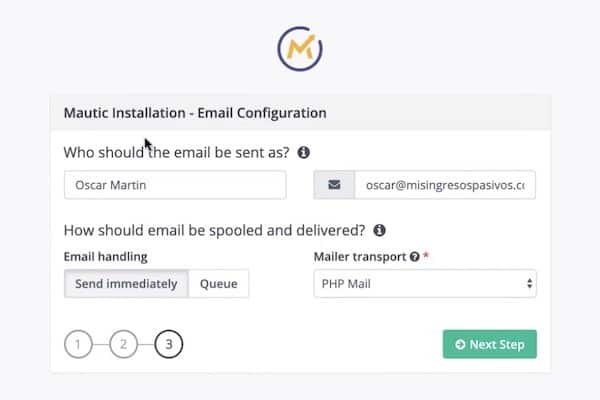Click the Mailer transport help question mark
Viewport: 600px width, 400px height.
coord(414,257)
